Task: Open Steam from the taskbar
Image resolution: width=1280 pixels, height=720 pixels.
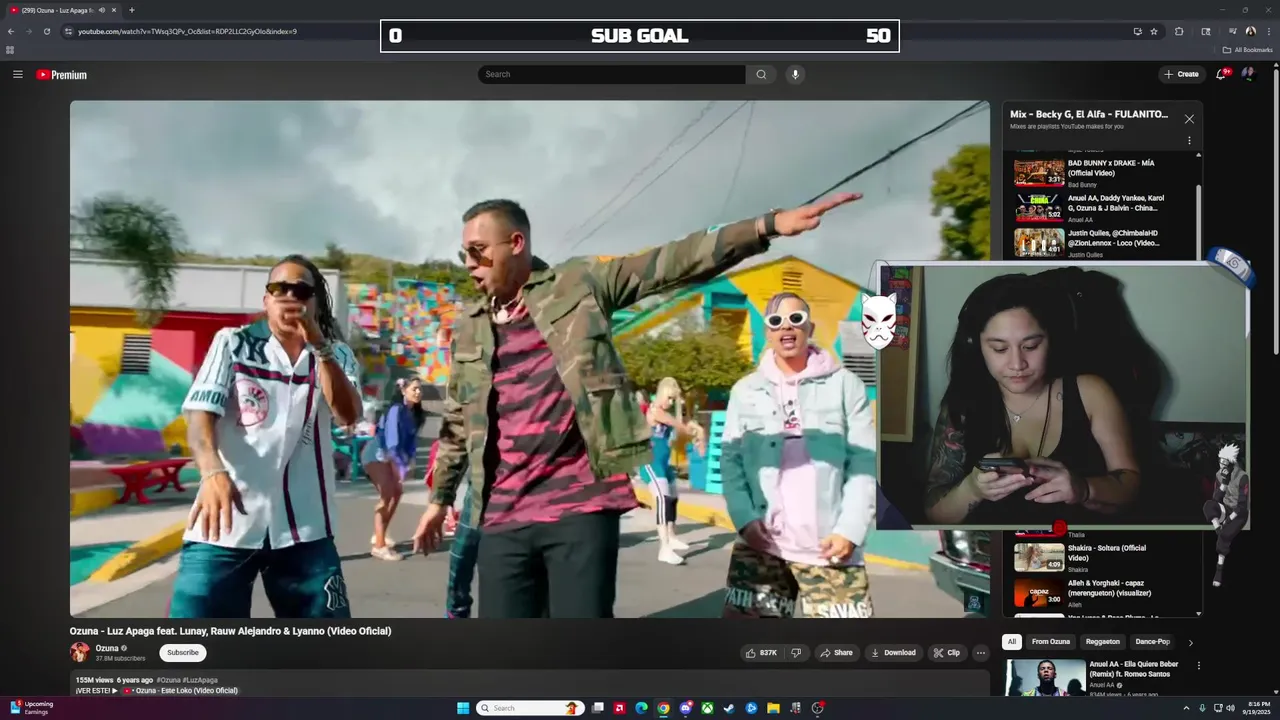Action: click(729, 708)
